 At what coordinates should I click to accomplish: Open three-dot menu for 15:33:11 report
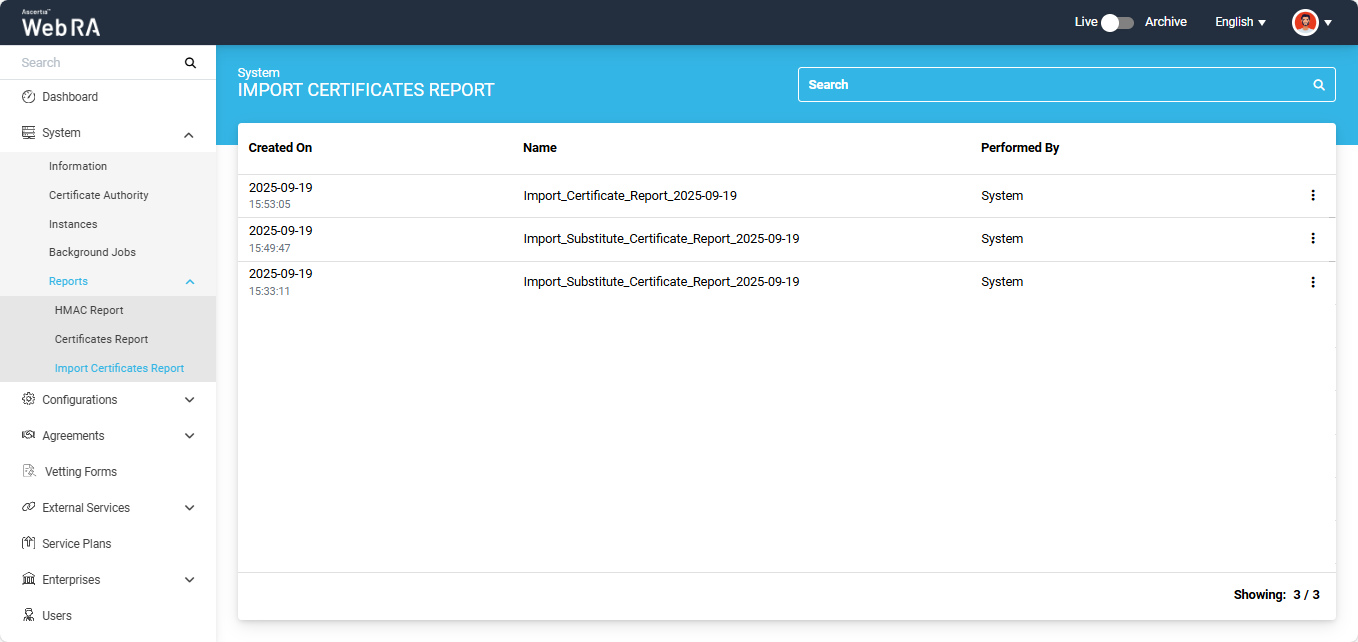point(1312,282)
